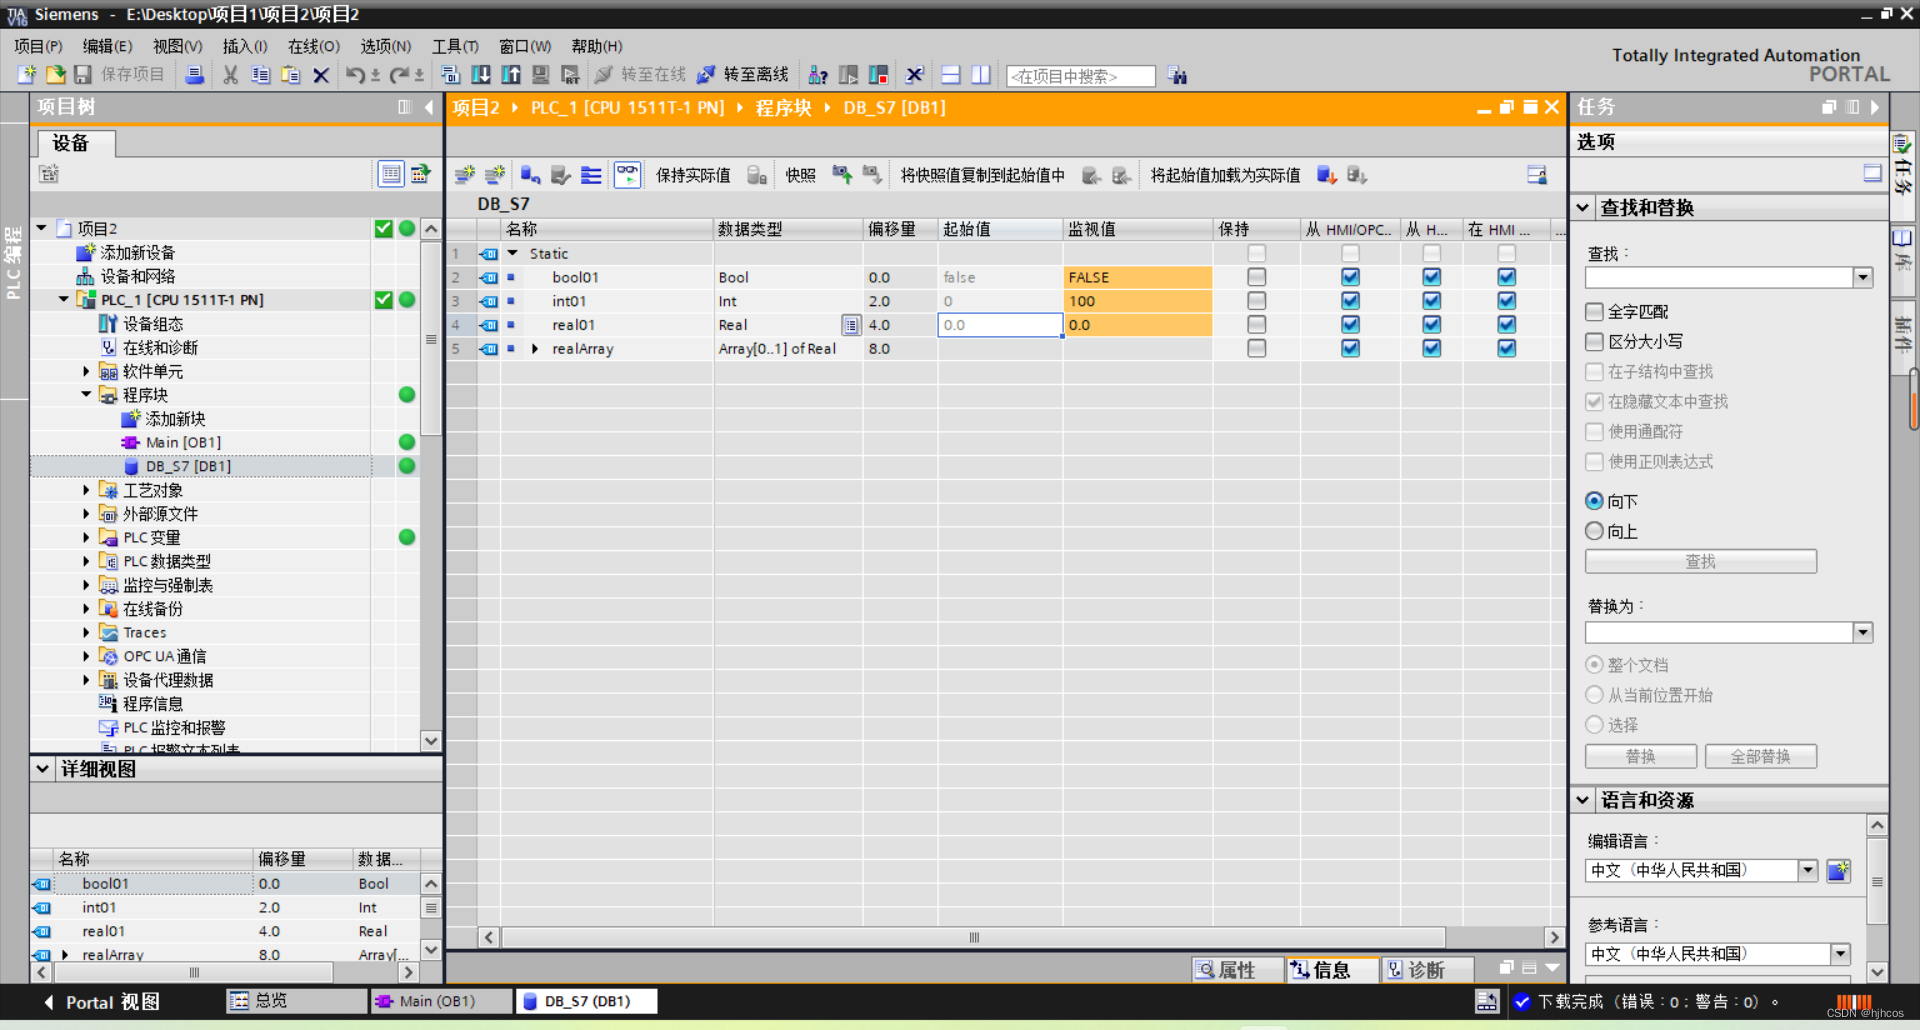Click the Snapshot button
Screen dimensions: 1920x1030
800,175
